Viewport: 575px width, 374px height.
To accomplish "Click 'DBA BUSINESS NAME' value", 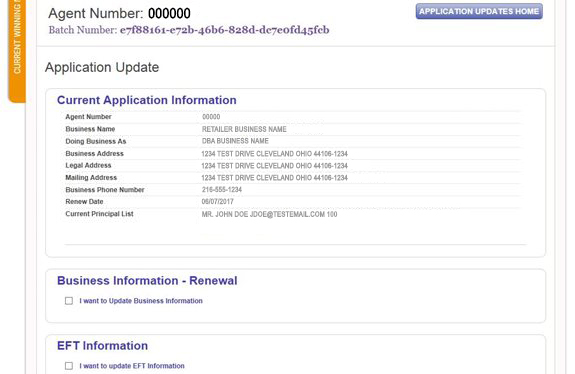I will tap(235, 141).
